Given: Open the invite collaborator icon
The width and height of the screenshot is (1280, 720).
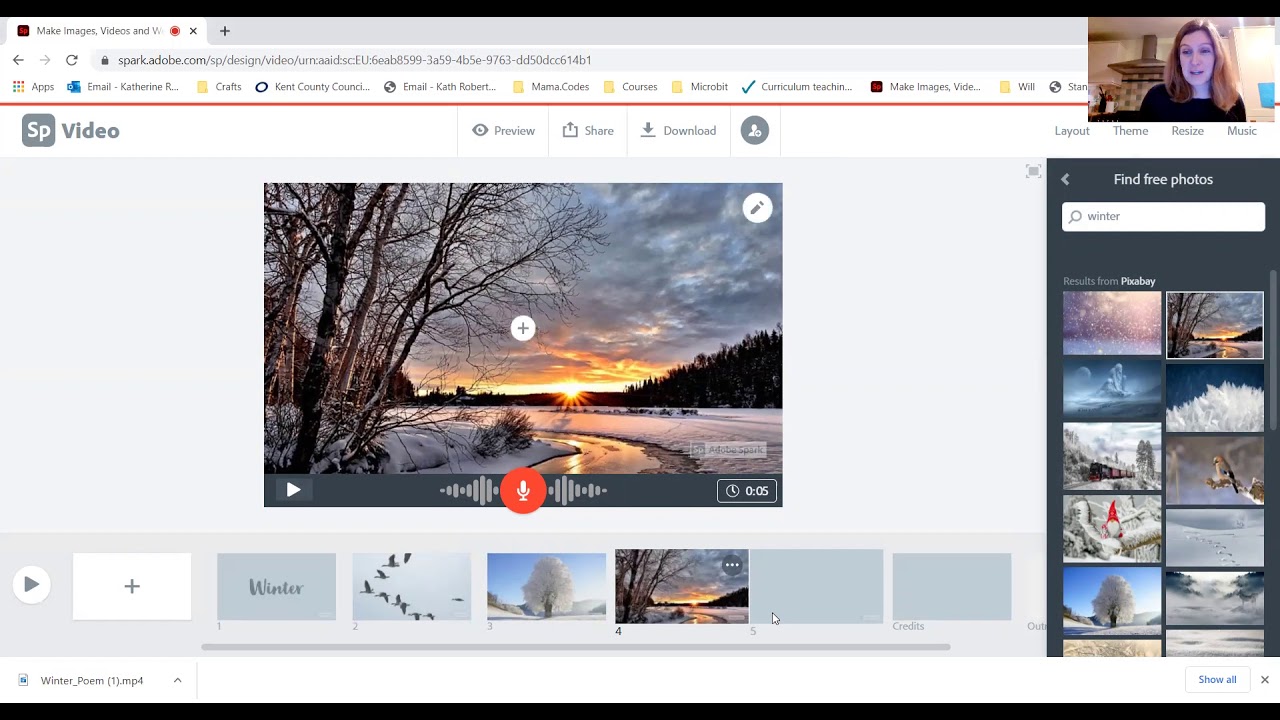Looking at the screenshot, I should coord(755,131).
